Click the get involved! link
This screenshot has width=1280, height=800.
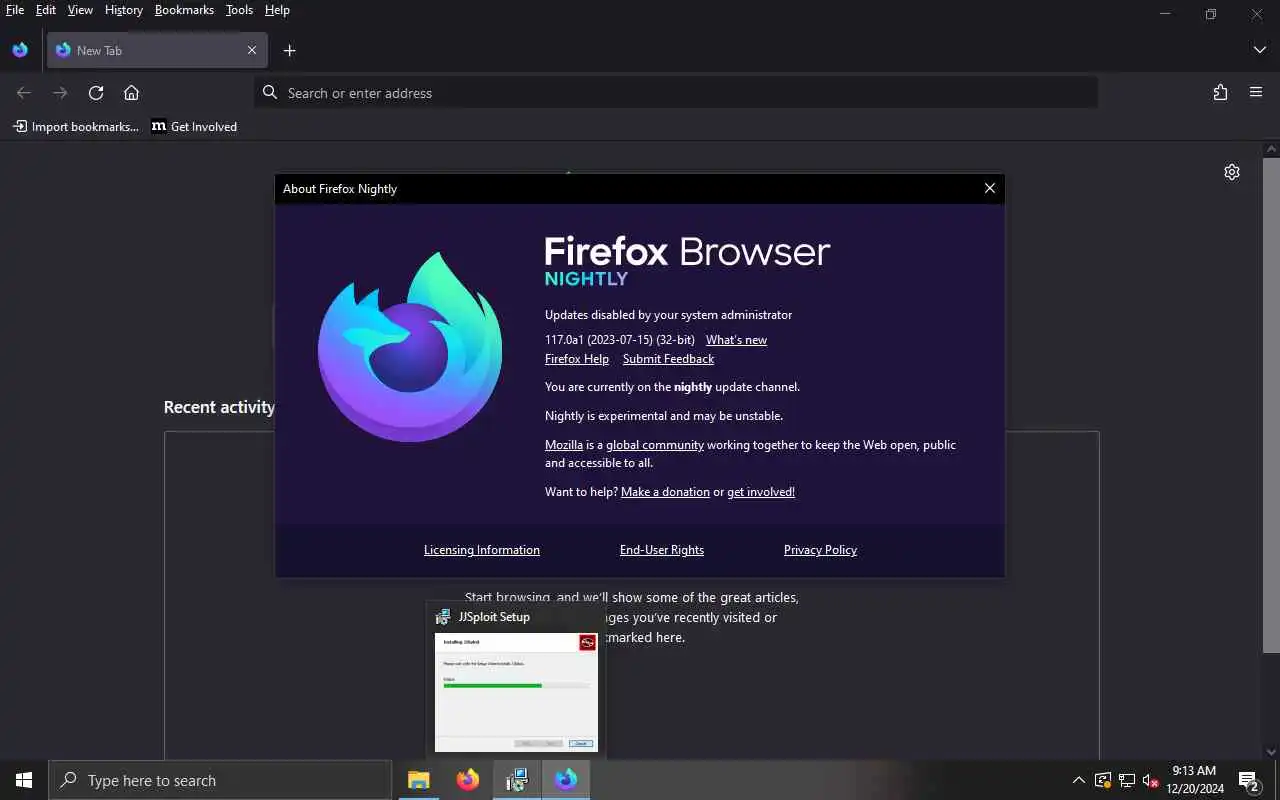click(761, 492)
